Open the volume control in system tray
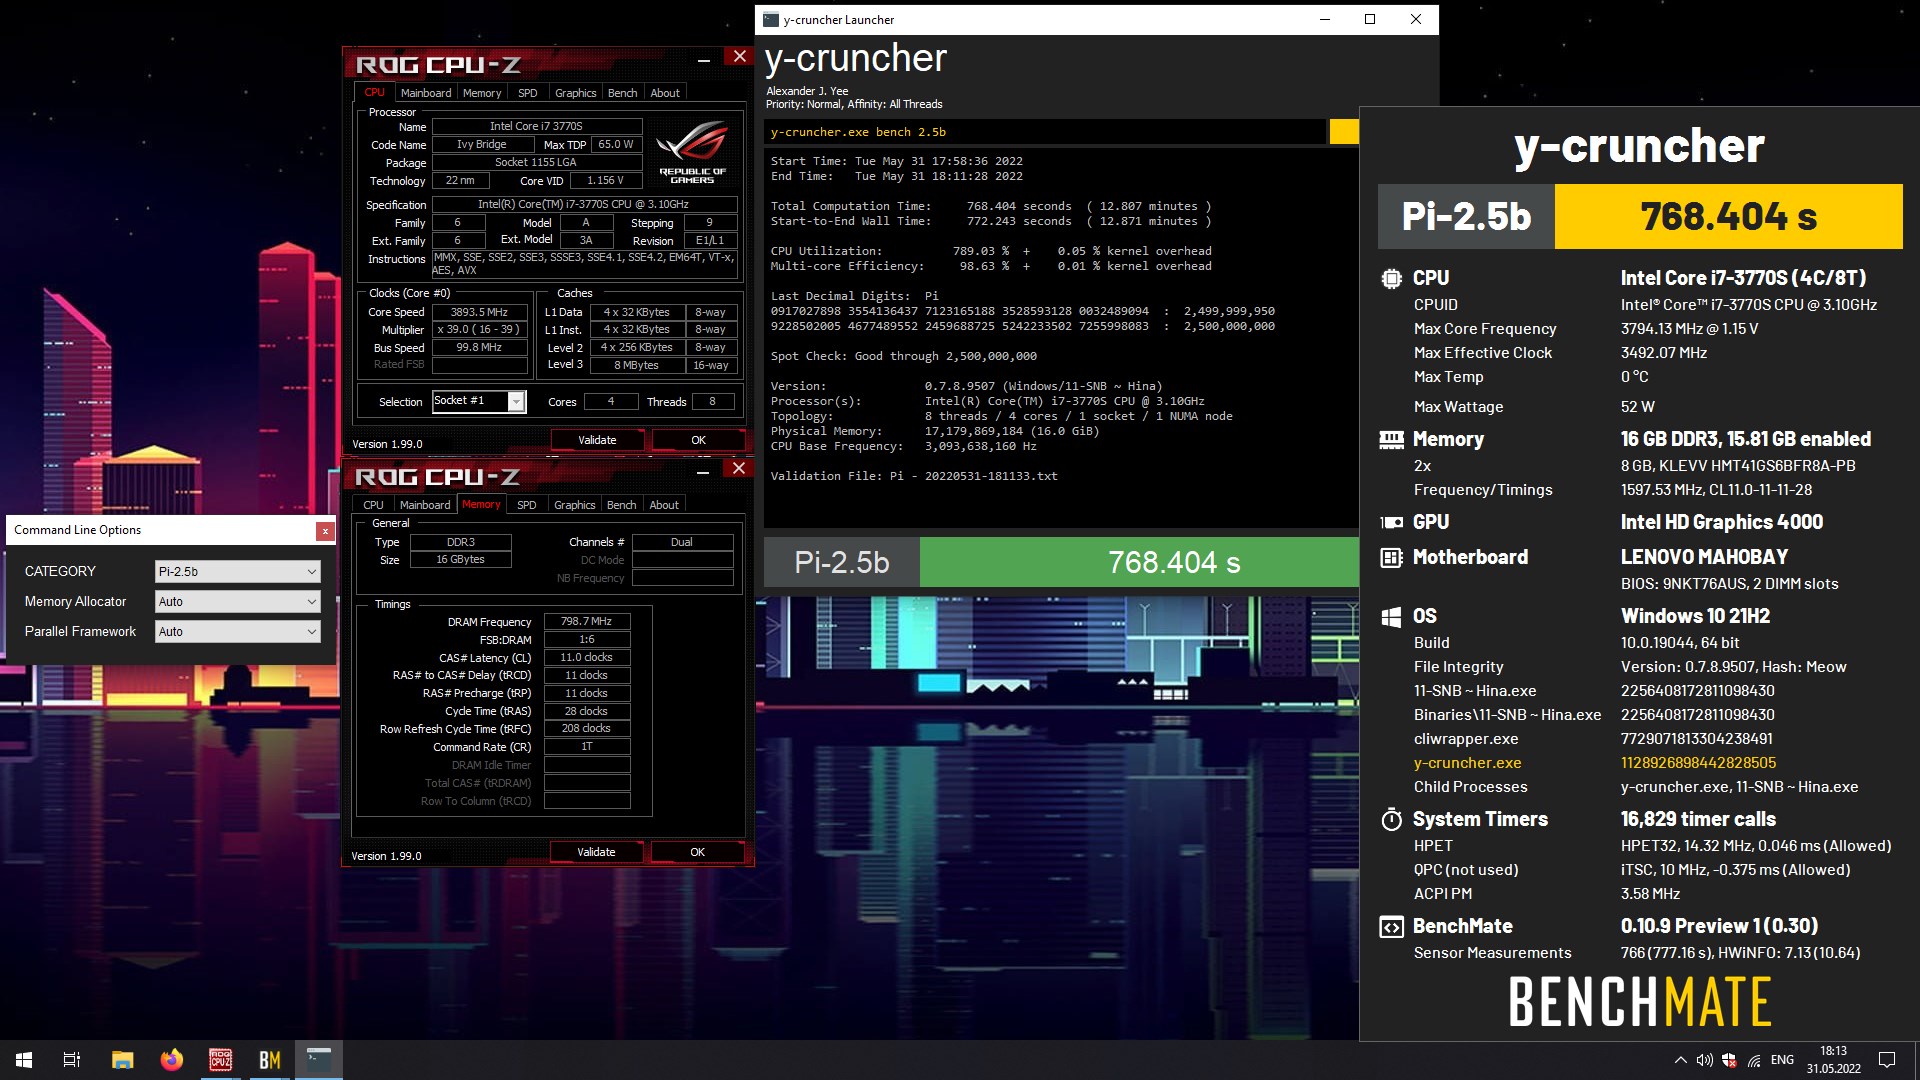 tap(1704, 1060)
